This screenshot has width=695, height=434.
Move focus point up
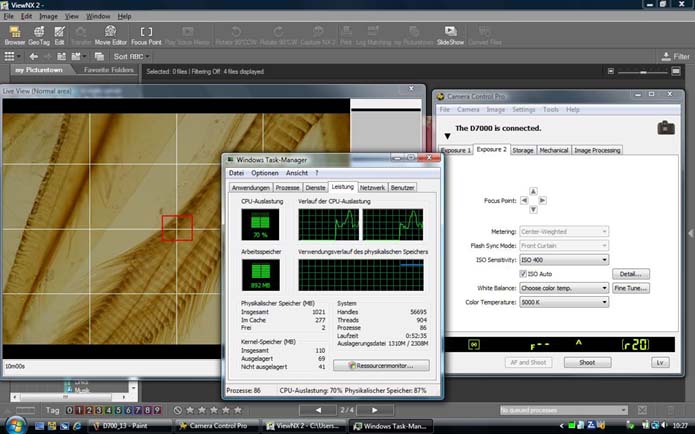(533, 191)
